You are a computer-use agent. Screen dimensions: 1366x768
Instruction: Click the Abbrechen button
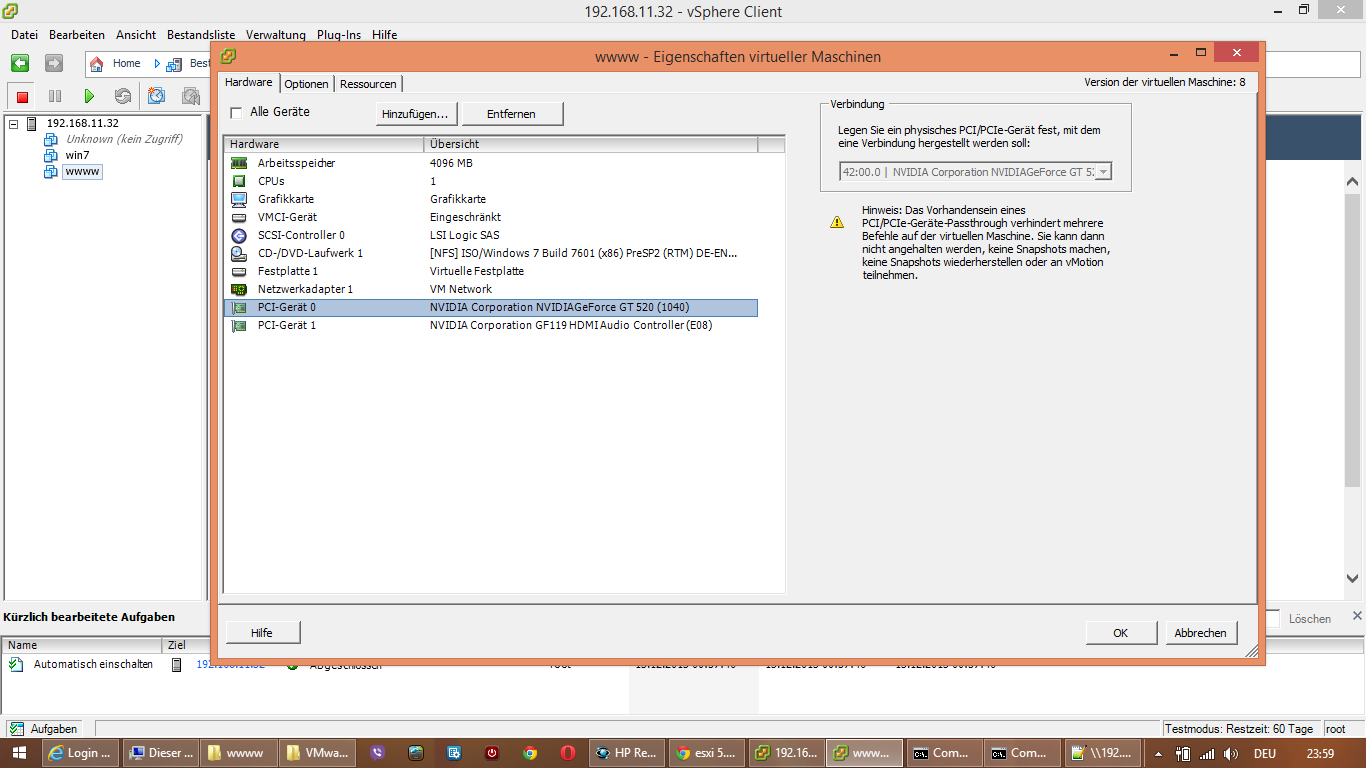point(1200,632)
